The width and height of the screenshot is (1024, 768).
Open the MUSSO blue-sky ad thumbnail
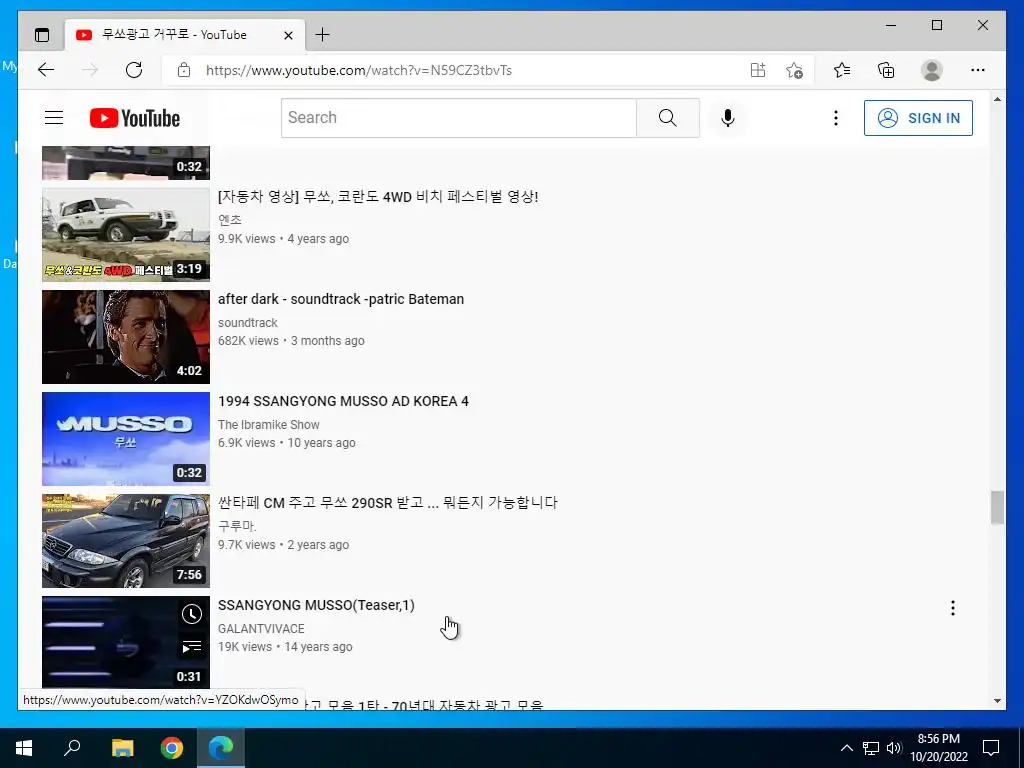[x=126, y=439]
